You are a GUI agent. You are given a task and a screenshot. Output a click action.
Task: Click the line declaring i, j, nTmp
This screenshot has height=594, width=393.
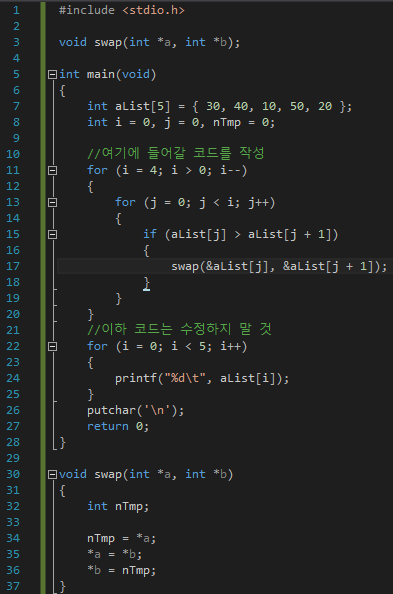click(181, 122)
